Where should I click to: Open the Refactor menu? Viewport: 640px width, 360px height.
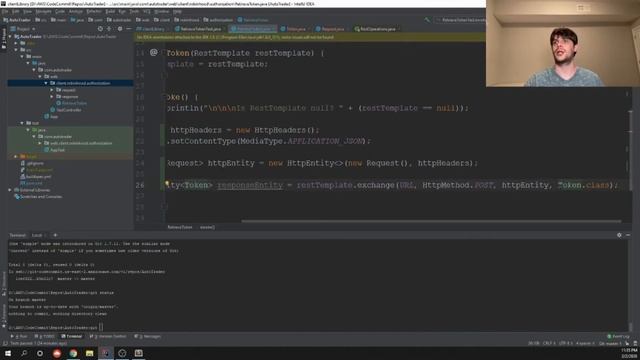93,11
